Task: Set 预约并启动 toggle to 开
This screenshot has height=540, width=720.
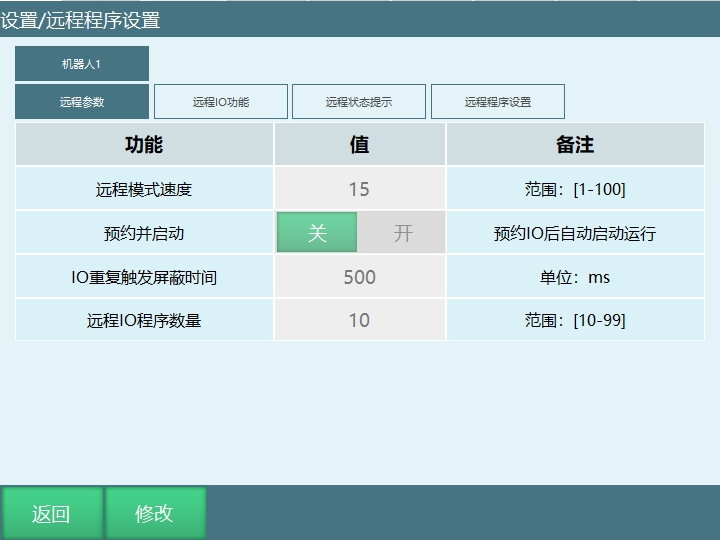Action: 402,233
